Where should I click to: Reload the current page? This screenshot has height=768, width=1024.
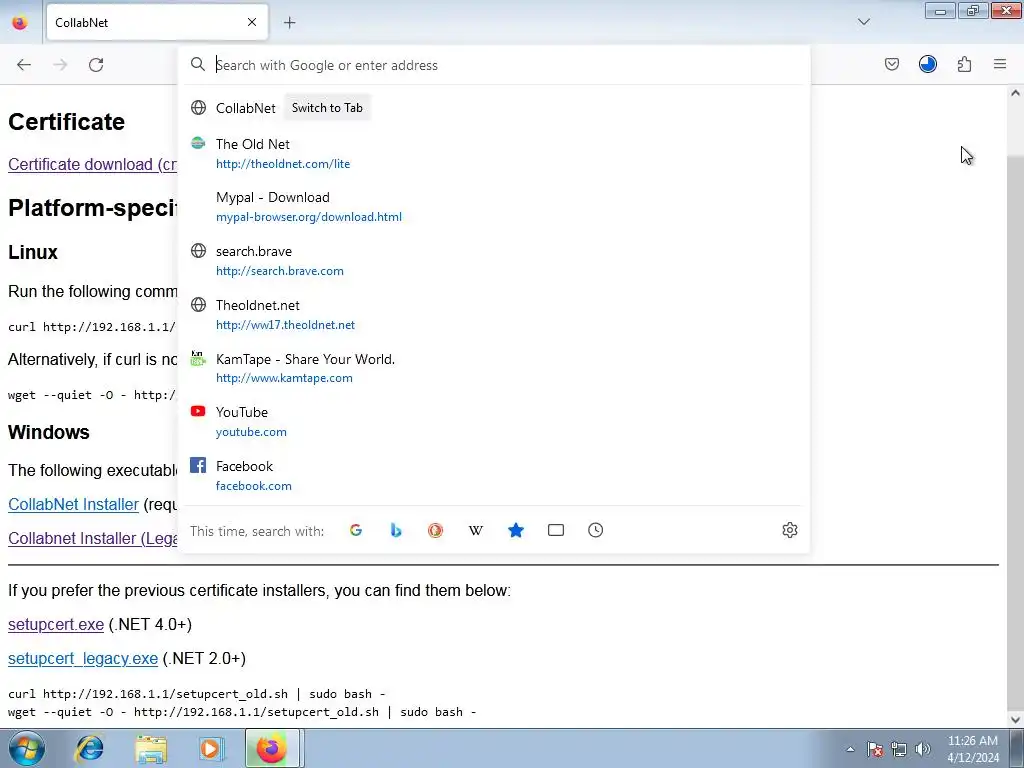[x=96, y=65]
